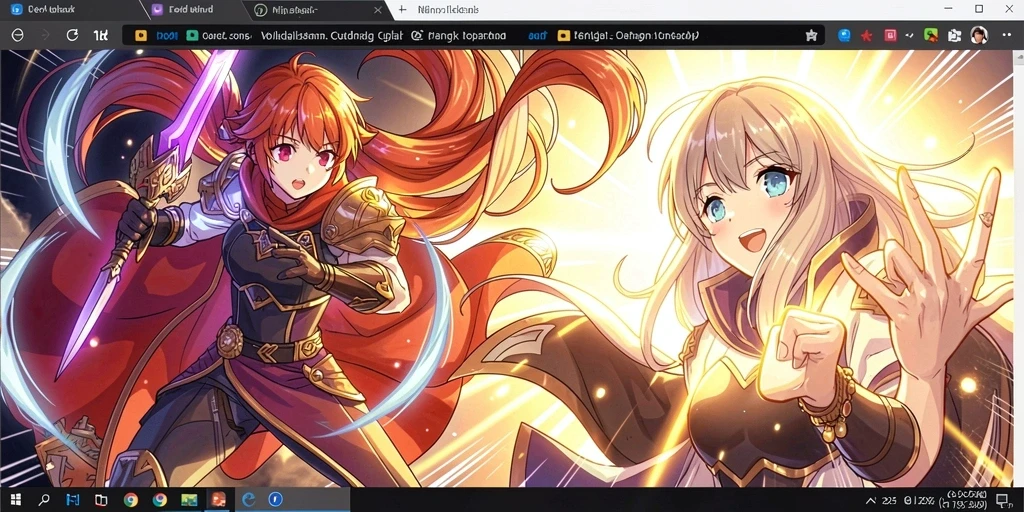
Task: Bookmark this page with the star icon
Action: (x=811, y=35)
